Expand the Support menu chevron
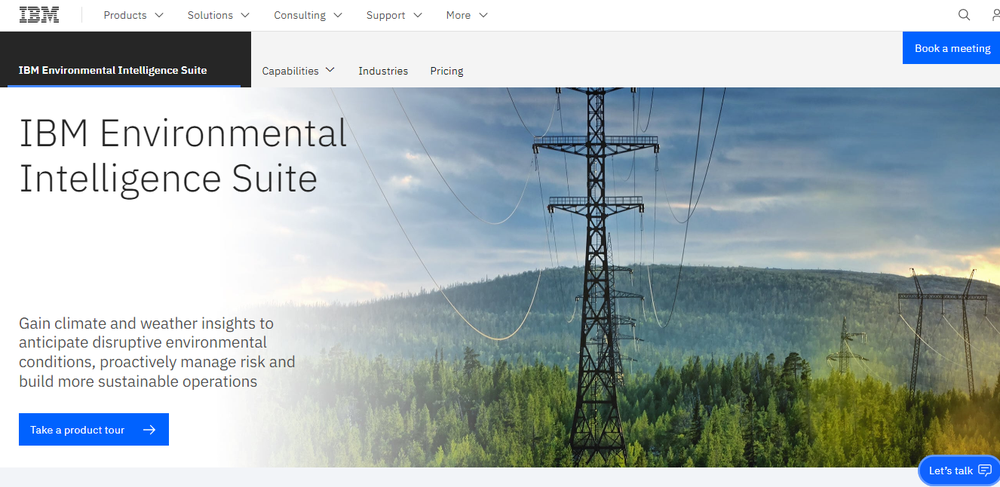 [417, 15]
